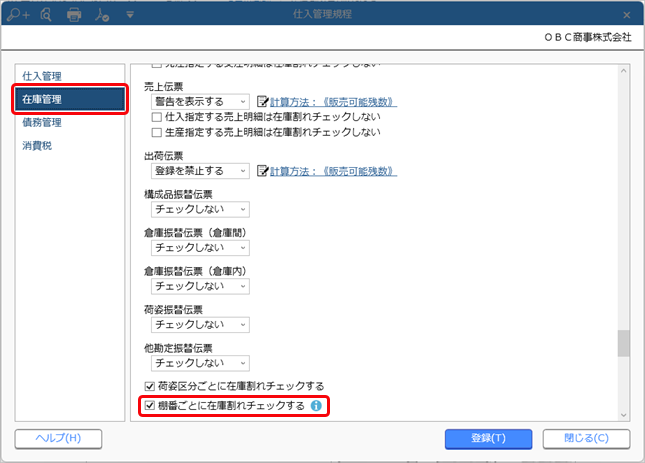Open the 倉庫振替伝票（倉庫内） dropdown
The image size is (645, 463).
point(200,286)
